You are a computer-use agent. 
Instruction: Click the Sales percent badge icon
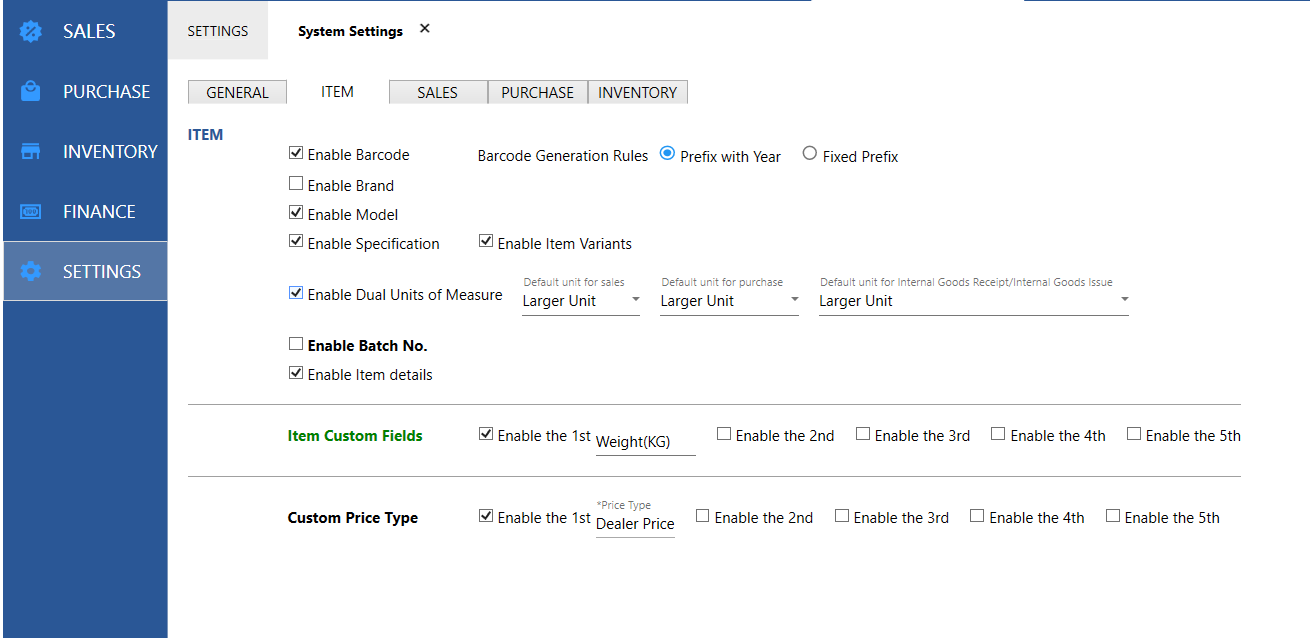coord(31,32)
